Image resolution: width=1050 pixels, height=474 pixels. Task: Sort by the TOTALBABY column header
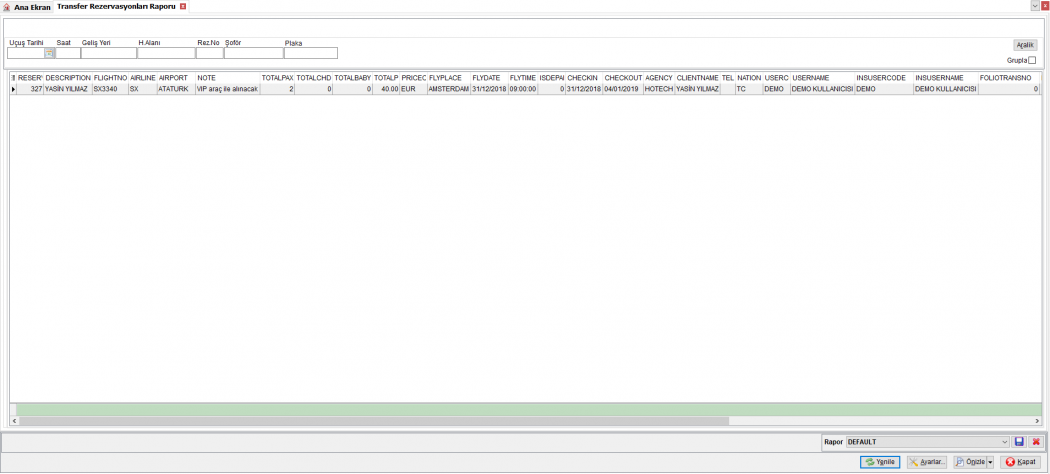[x=352, y=78]
